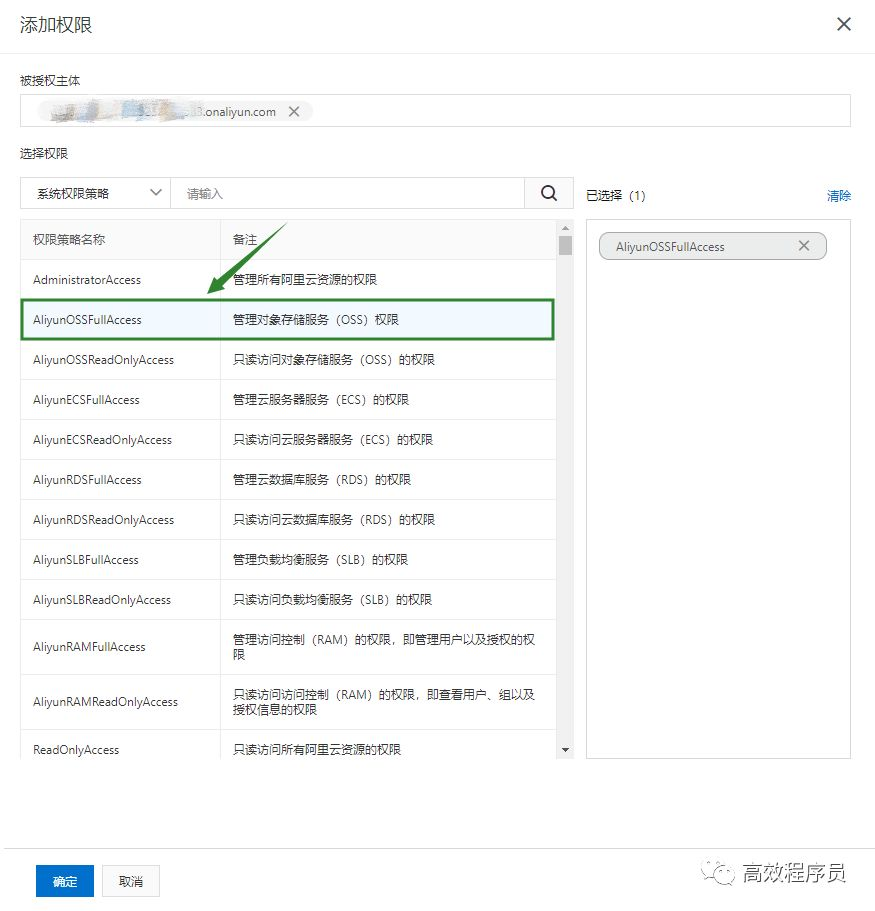Open the 系统权限策略 dropdown
875x911 pixels.
95,193
